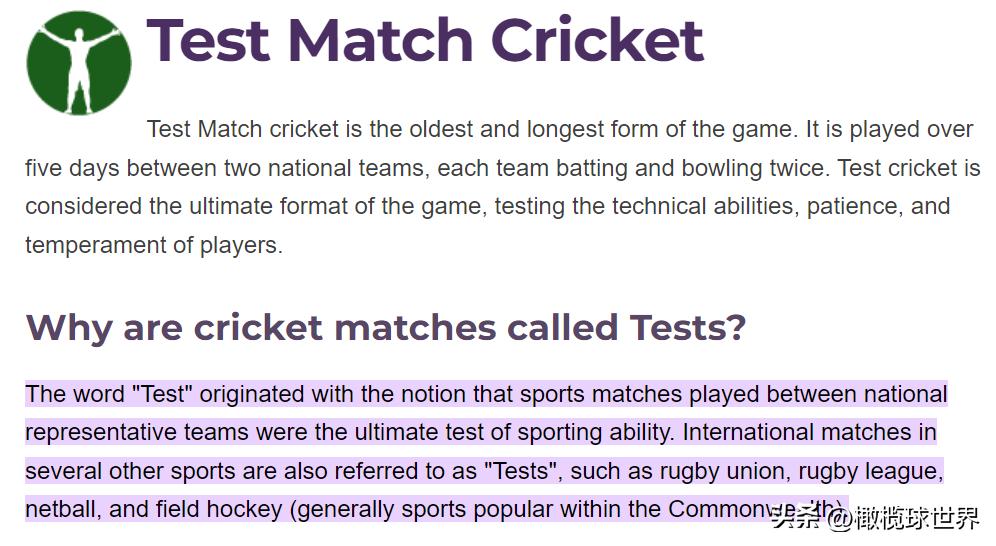
Task: Click the watermark text at bottom right
Action: (876, 518)
